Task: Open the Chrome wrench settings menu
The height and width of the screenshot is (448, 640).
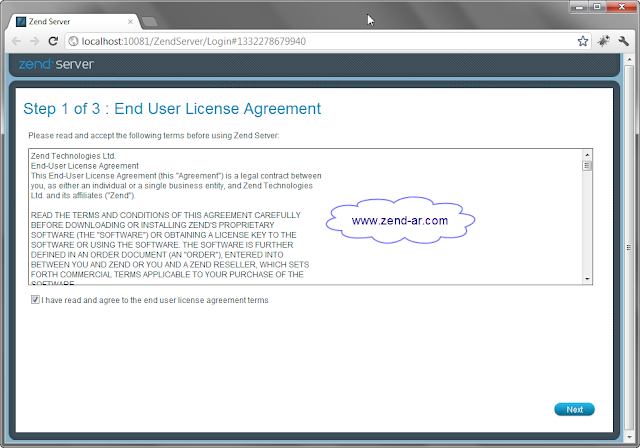Action: [623, 41]
